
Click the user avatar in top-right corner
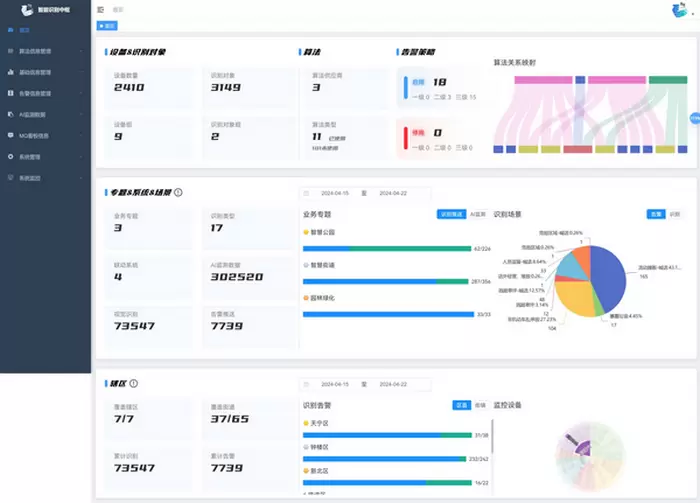point(683,11)
